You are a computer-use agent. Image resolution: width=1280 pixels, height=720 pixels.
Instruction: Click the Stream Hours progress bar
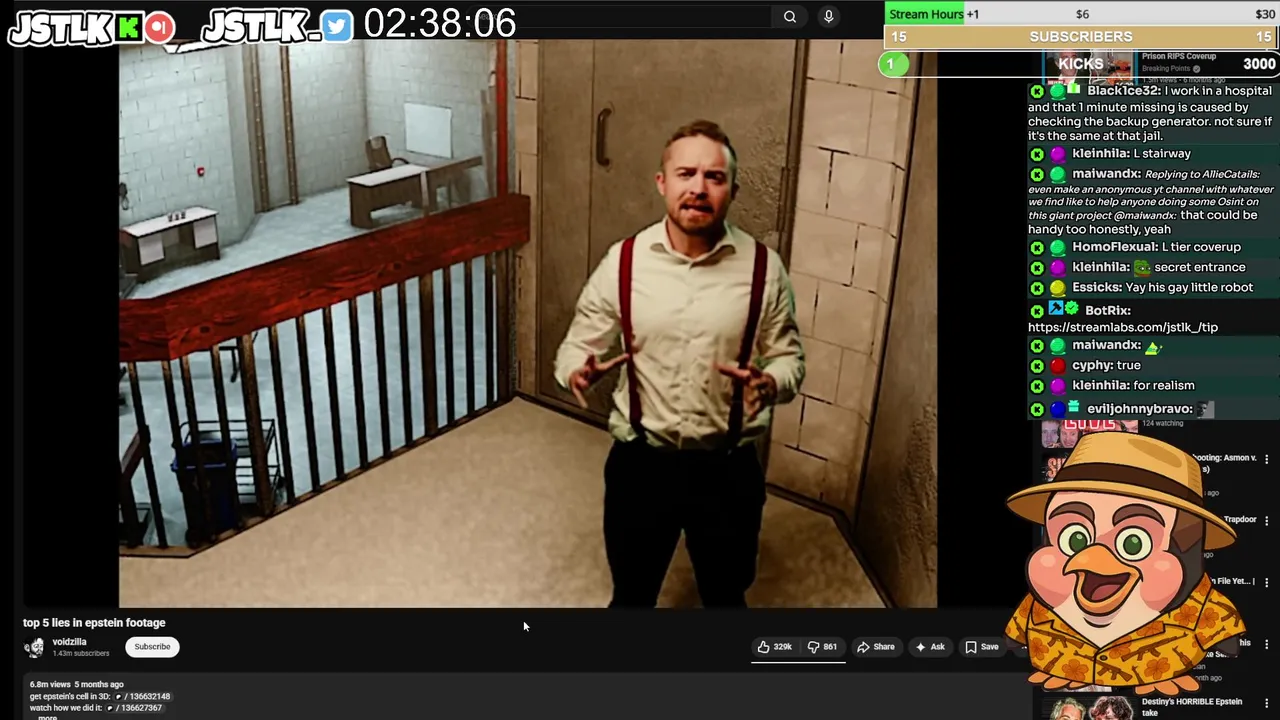(1081, 14)
